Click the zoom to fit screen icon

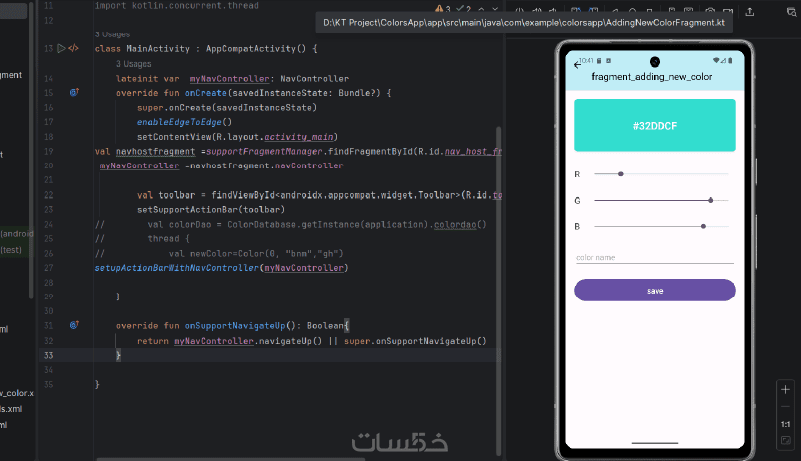pos(786,441)
